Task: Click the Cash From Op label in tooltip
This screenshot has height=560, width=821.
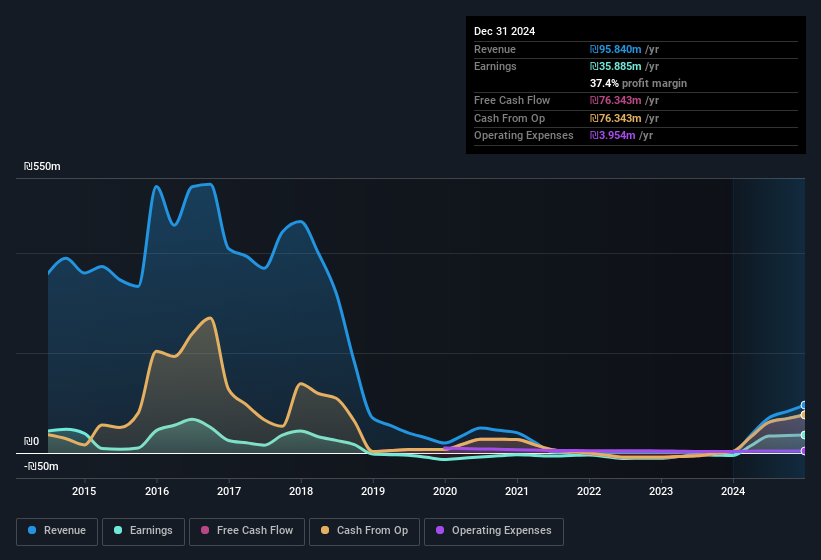Action: click(x=509, y=118)
